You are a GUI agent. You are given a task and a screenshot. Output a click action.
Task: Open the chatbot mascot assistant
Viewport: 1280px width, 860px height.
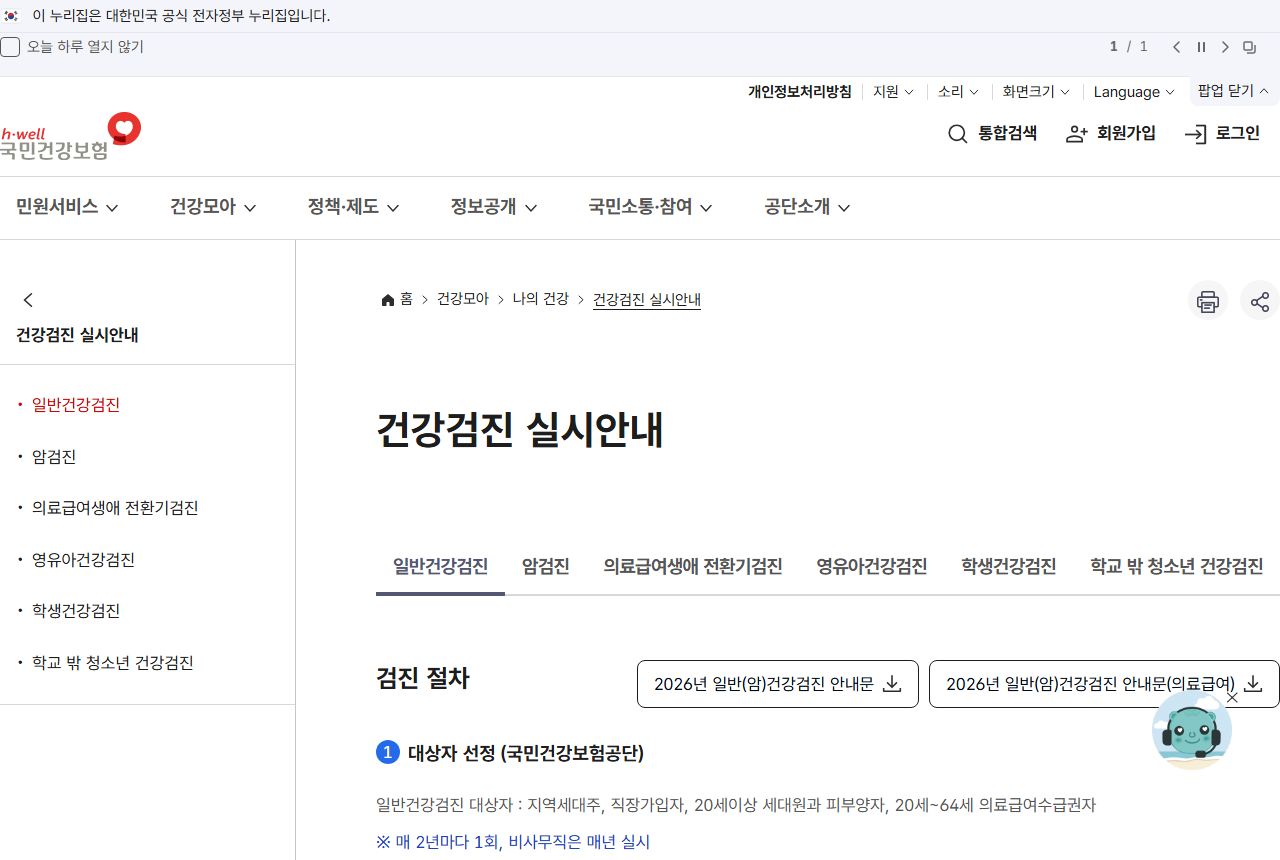pyautogui.click(x=1191, y=730)
